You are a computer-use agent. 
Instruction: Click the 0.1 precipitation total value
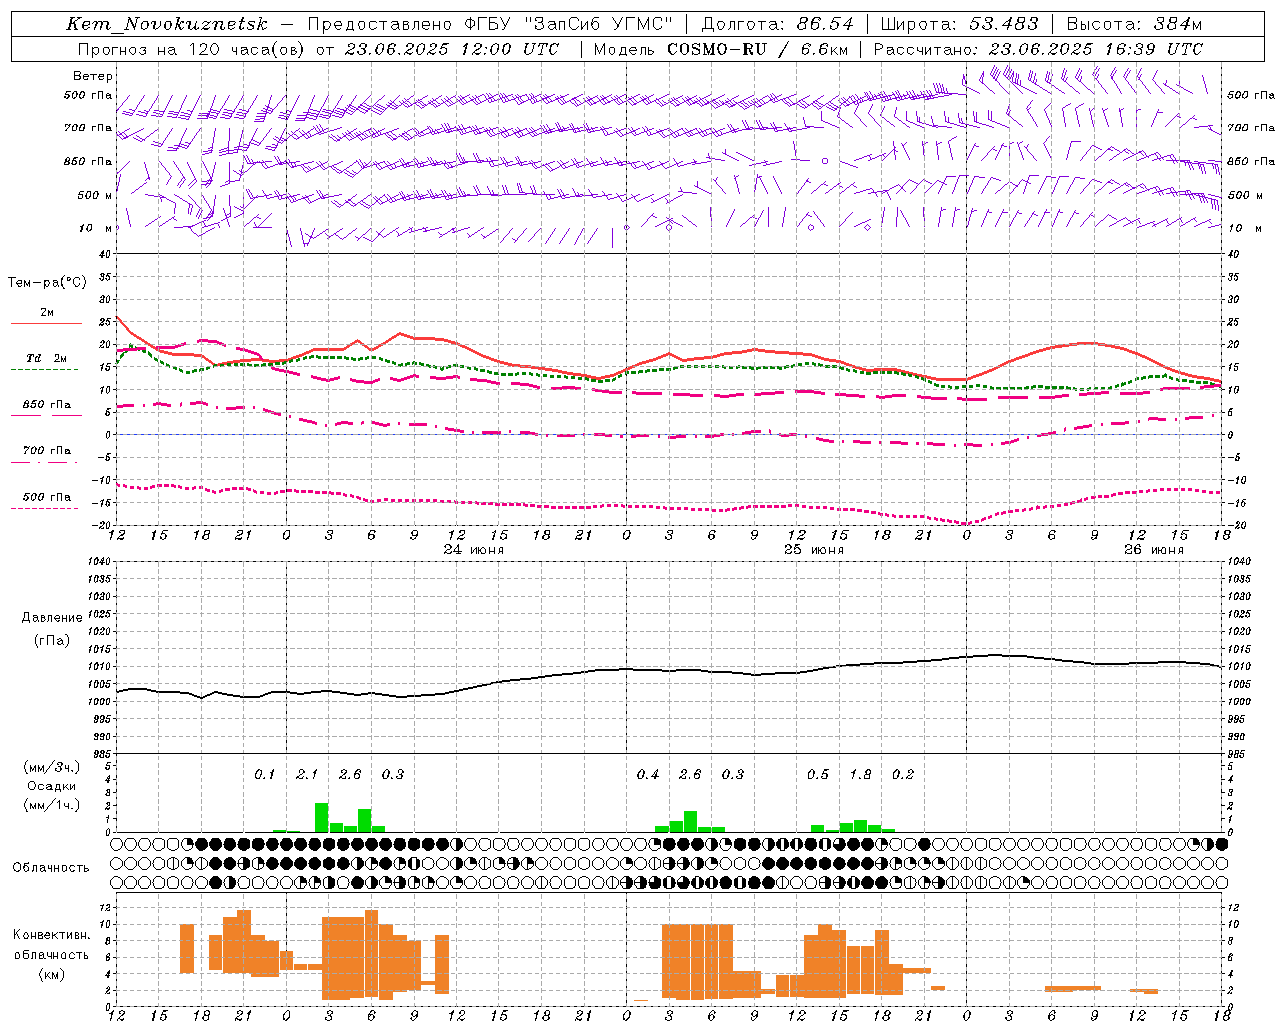264,774
